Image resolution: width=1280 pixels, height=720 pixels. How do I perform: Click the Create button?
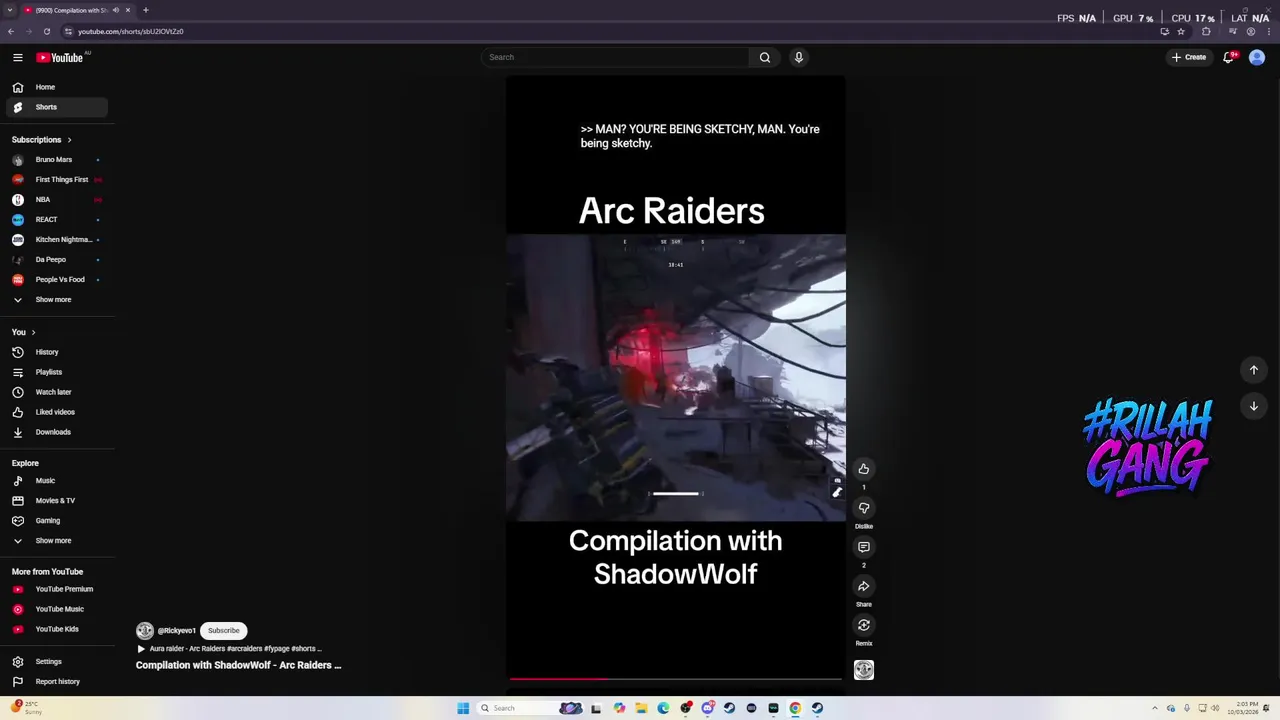pos(1190,57)
